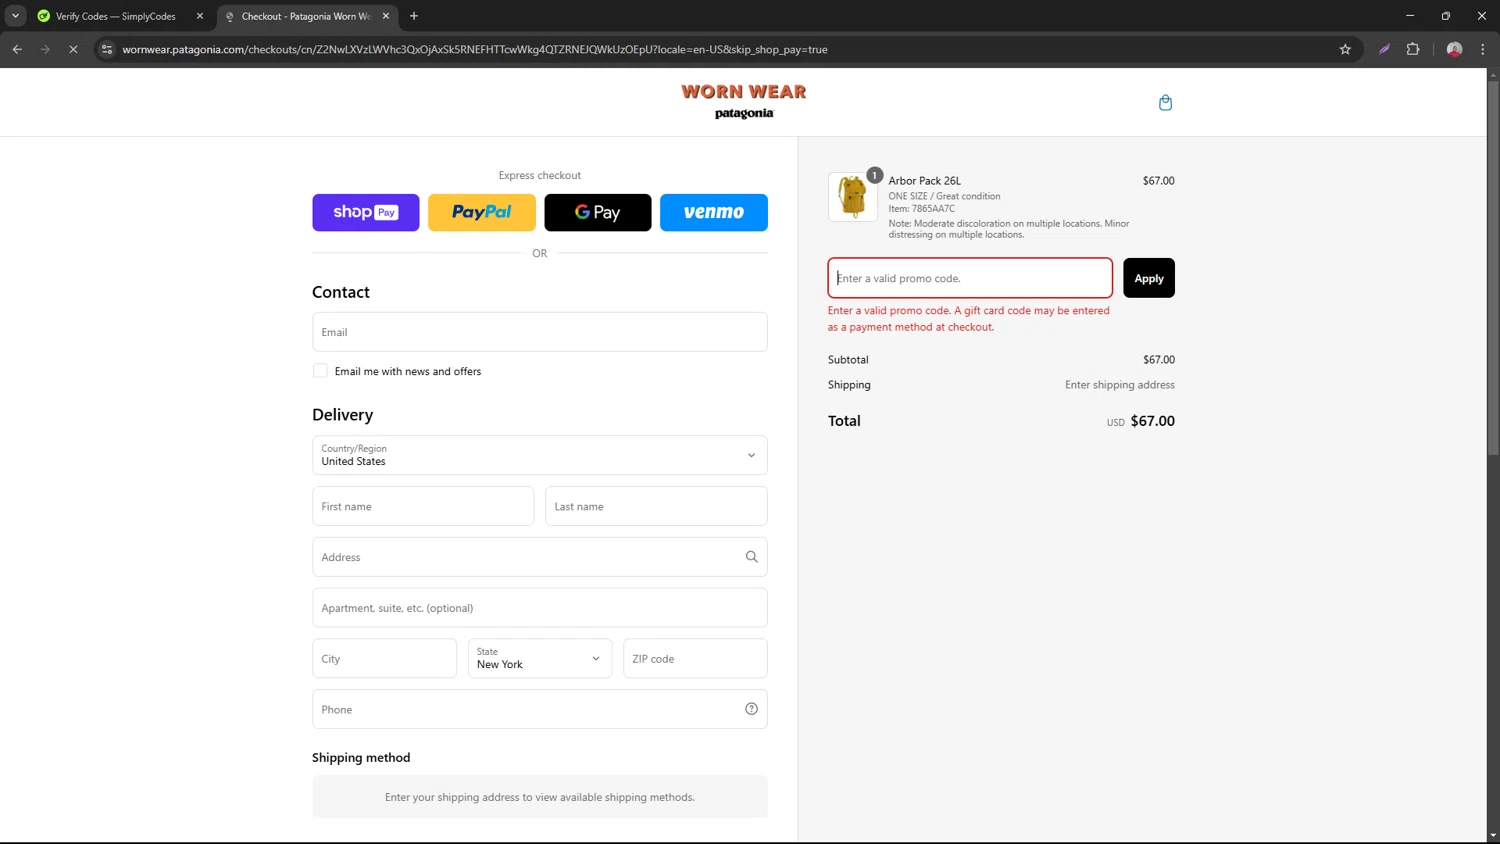Click the Total $67.00 amount
Viewport: 1500px width, 844px height.
coord(1153,421)
